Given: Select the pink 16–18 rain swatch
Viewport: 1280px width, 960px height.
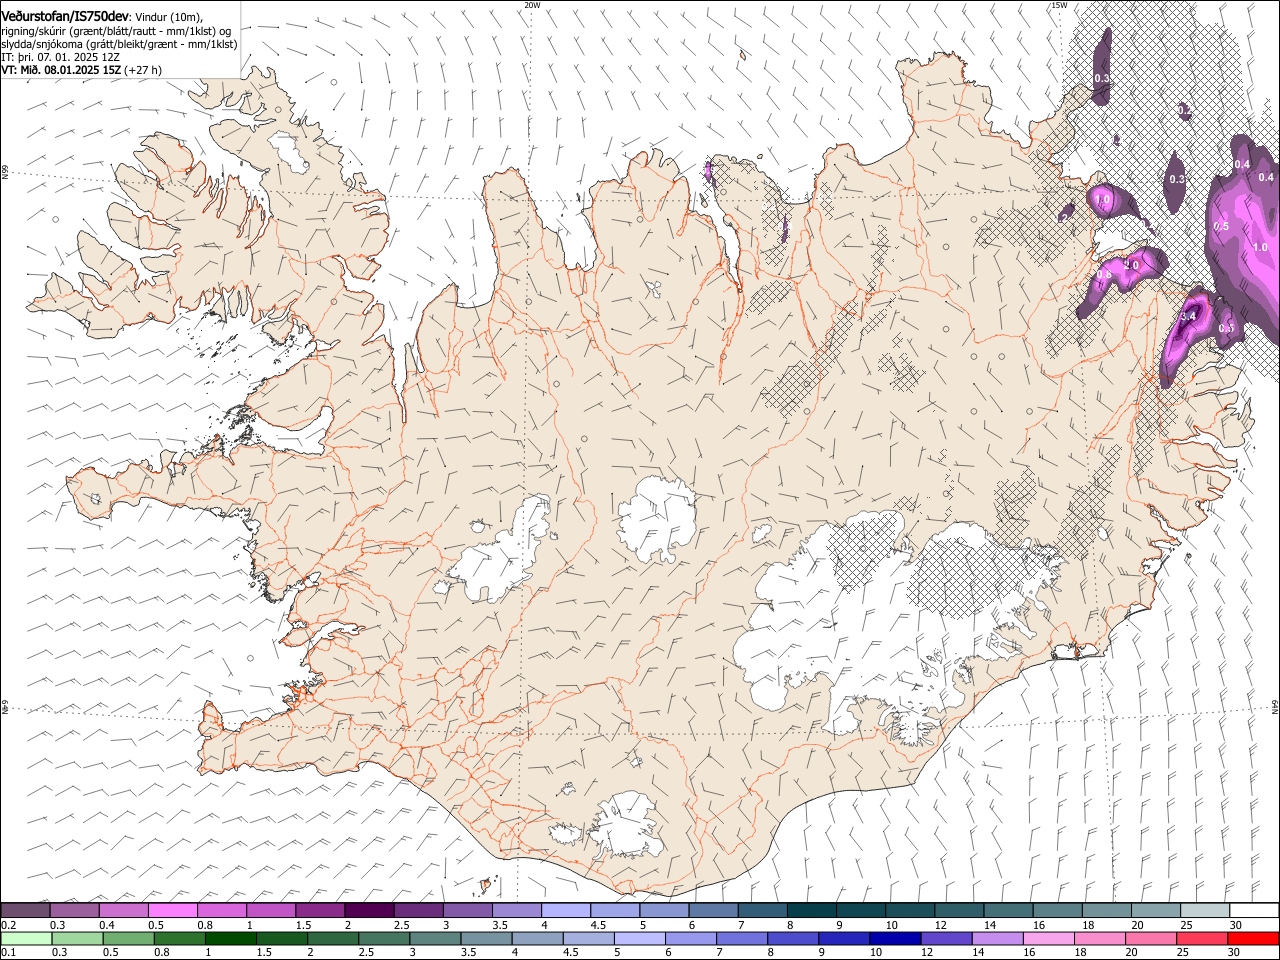Looking at the screenshot, I should [1049, 938].
